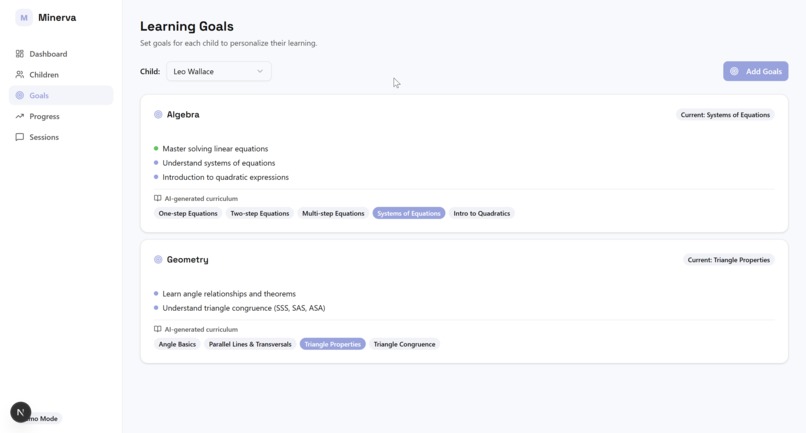806x433 pixels.
Task: Click 'AI-generated curriculum' label under Geometry
Action: pos(201,329)
